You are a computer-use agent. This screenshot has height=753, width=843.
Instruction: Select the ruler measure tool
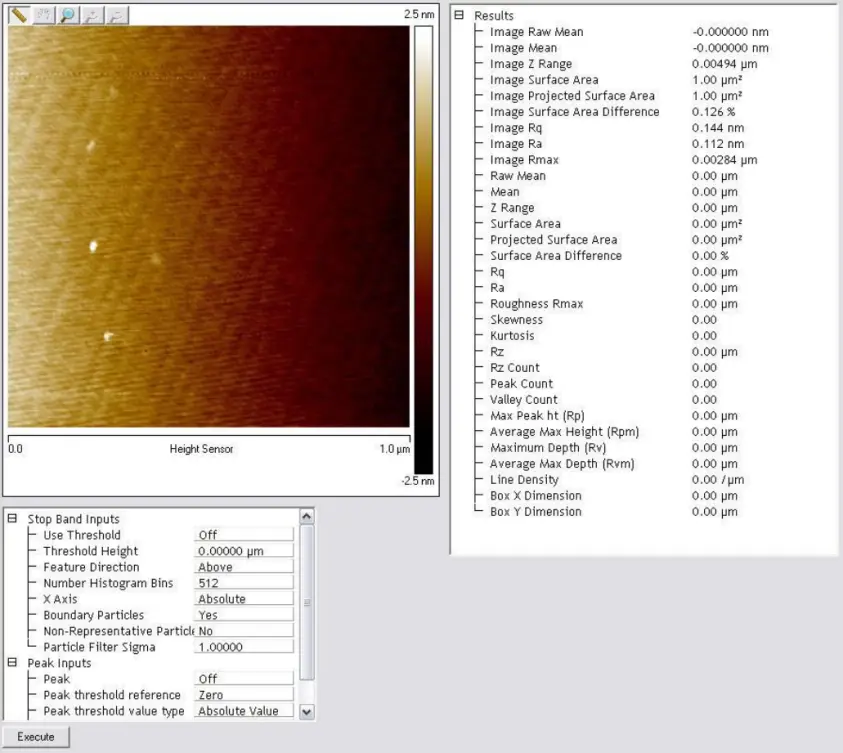(19, 15)
